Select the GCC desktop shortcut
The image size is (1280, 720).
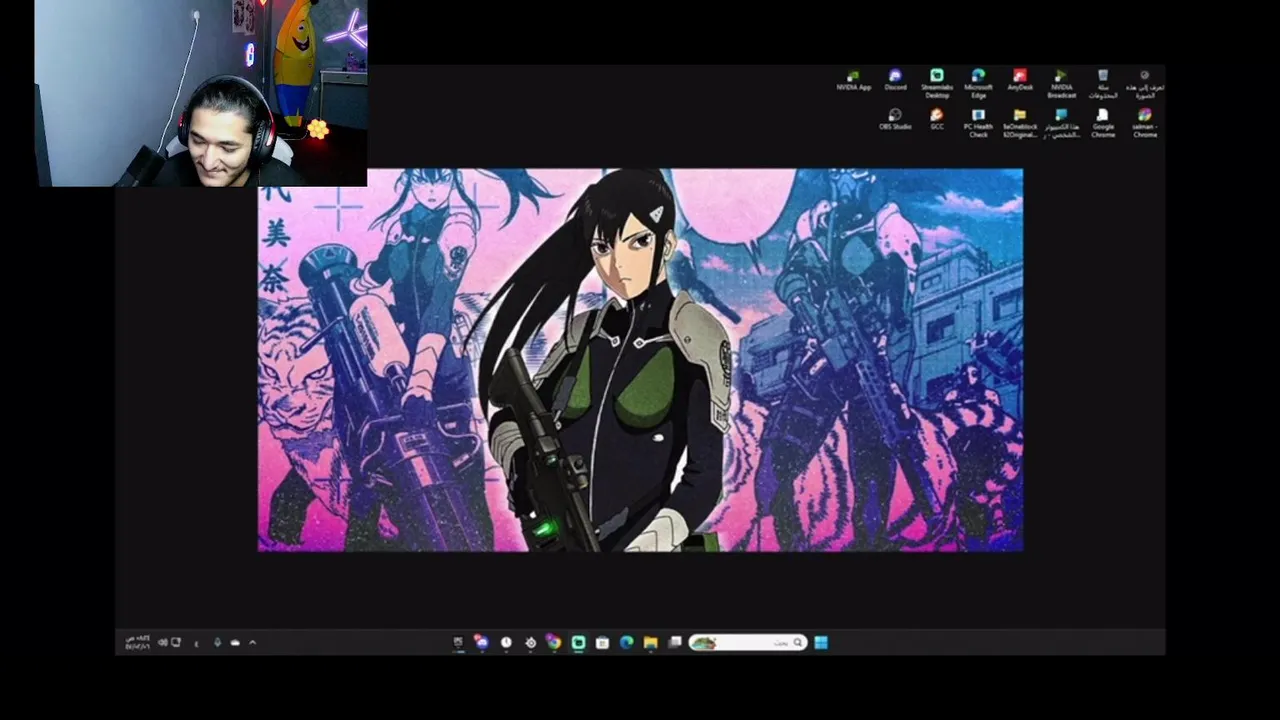click(937, 120)
